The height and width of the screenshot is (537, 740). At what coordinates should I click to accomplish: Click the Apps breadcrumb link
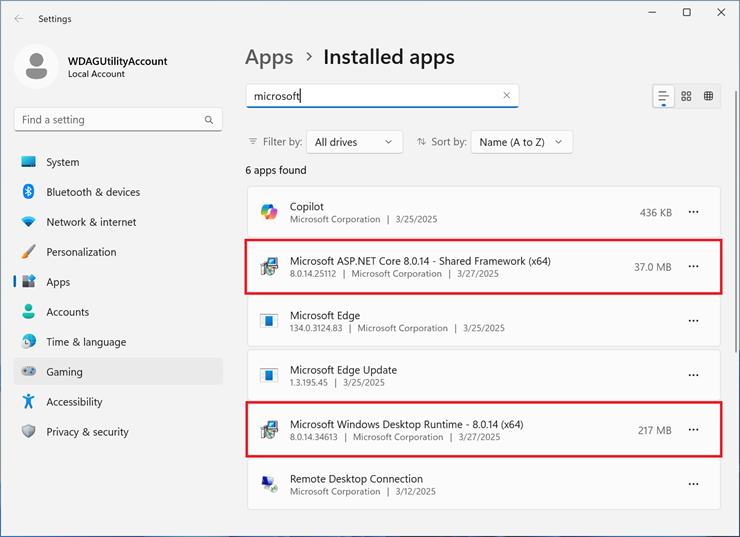(x=269, y=57)
